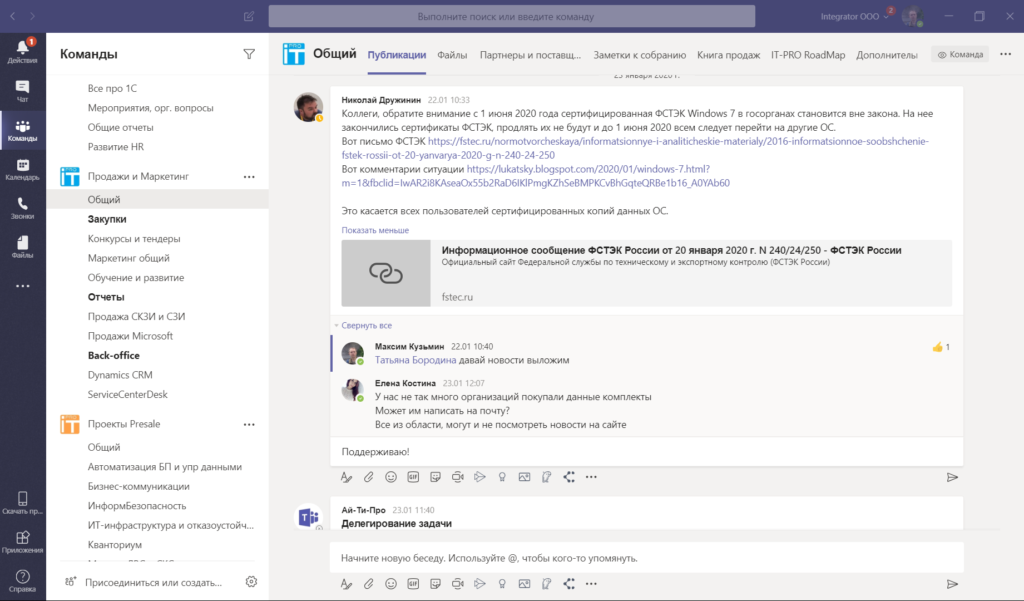Click the filter teams funnel icon
Image resolution: width=1024 pixels, height=601 pixels.
[249, 54]
